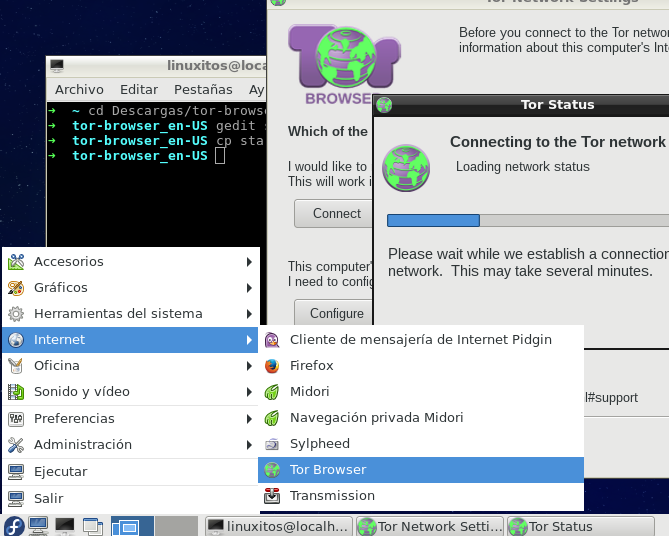
Task: Switch to the second empty workspace
Action: (x=176, y=526)
